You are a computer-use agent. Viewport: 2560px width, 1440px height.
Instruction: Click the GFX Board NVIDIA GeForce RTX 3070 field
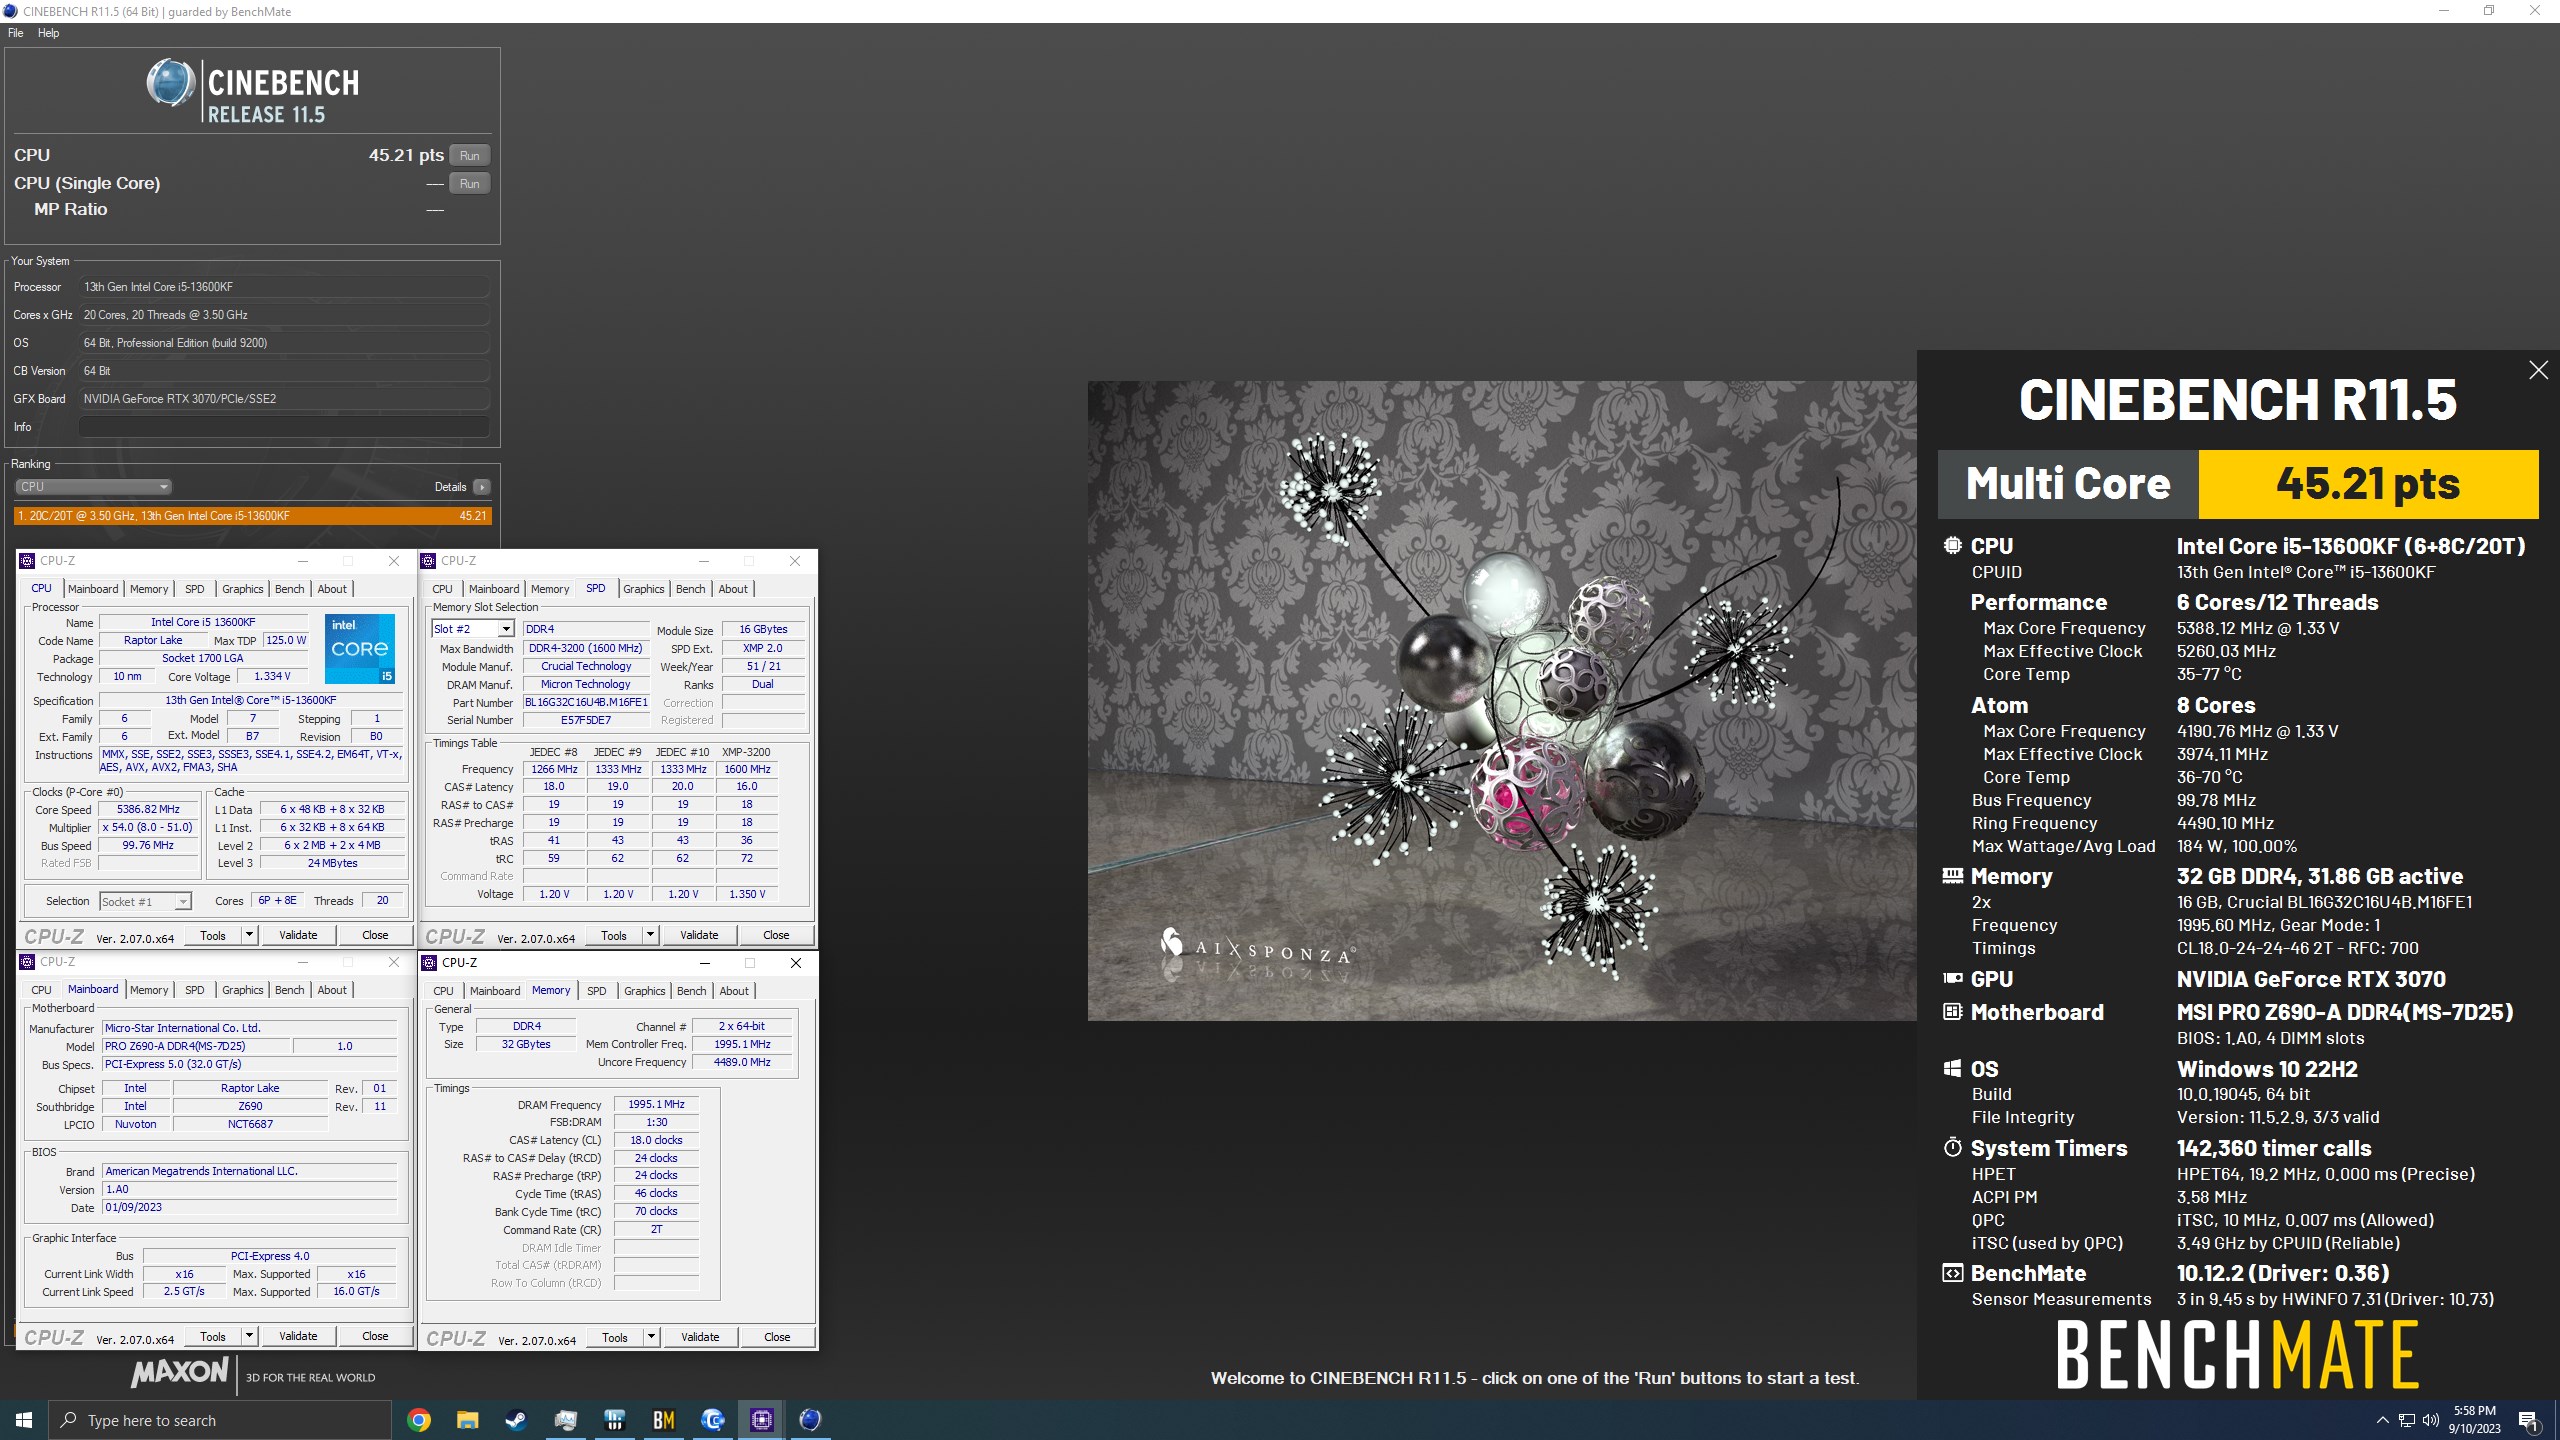(x=284, y=399)
